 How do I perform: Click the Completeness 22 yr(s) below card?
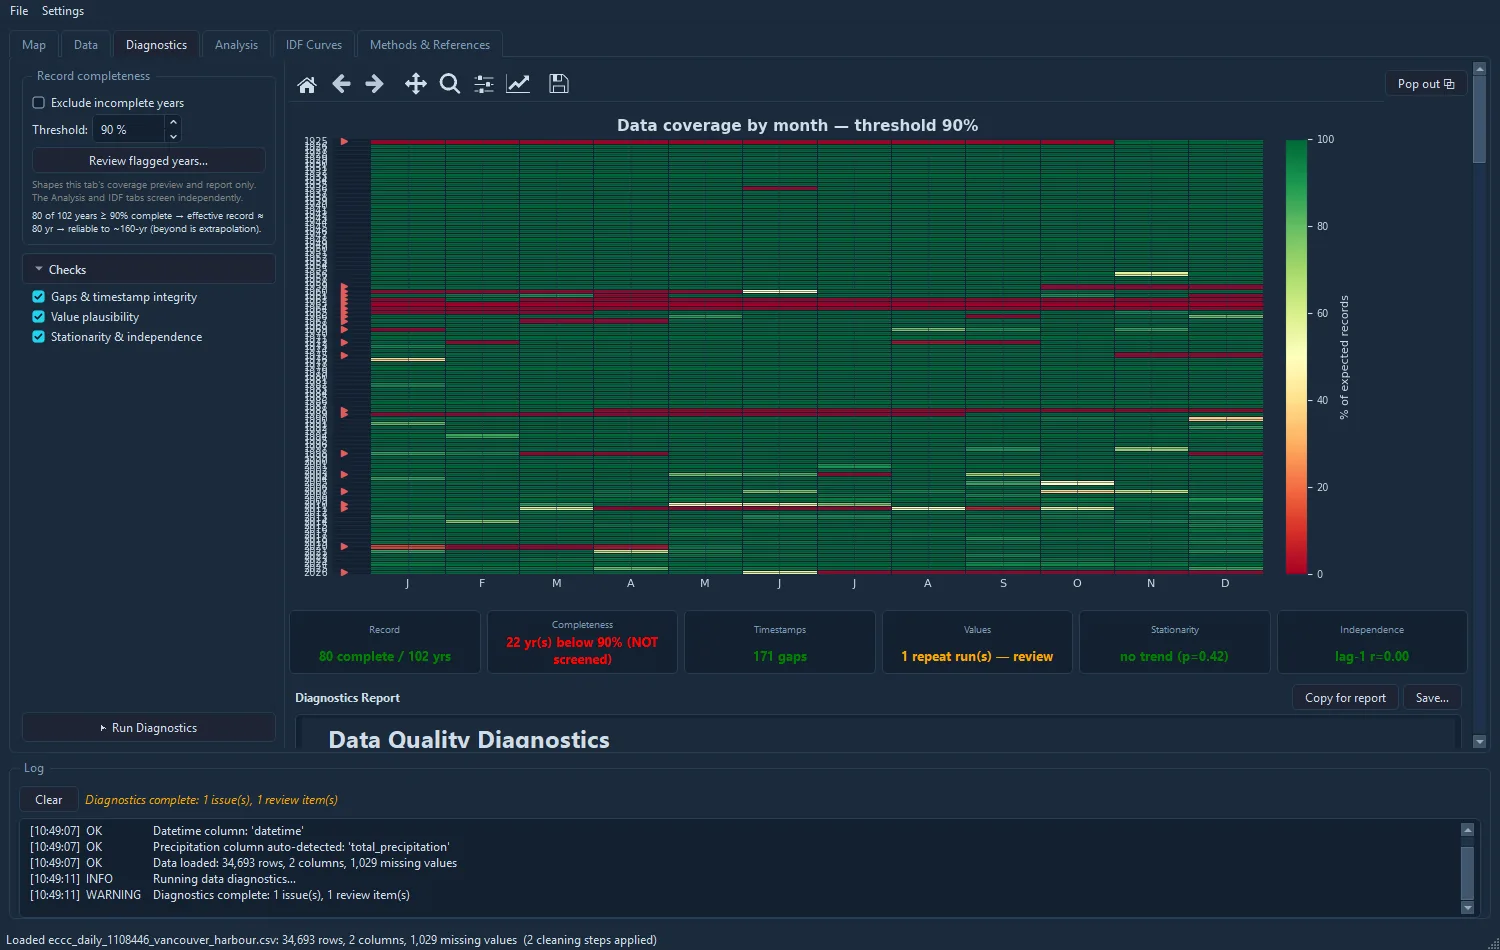(582, 642)
